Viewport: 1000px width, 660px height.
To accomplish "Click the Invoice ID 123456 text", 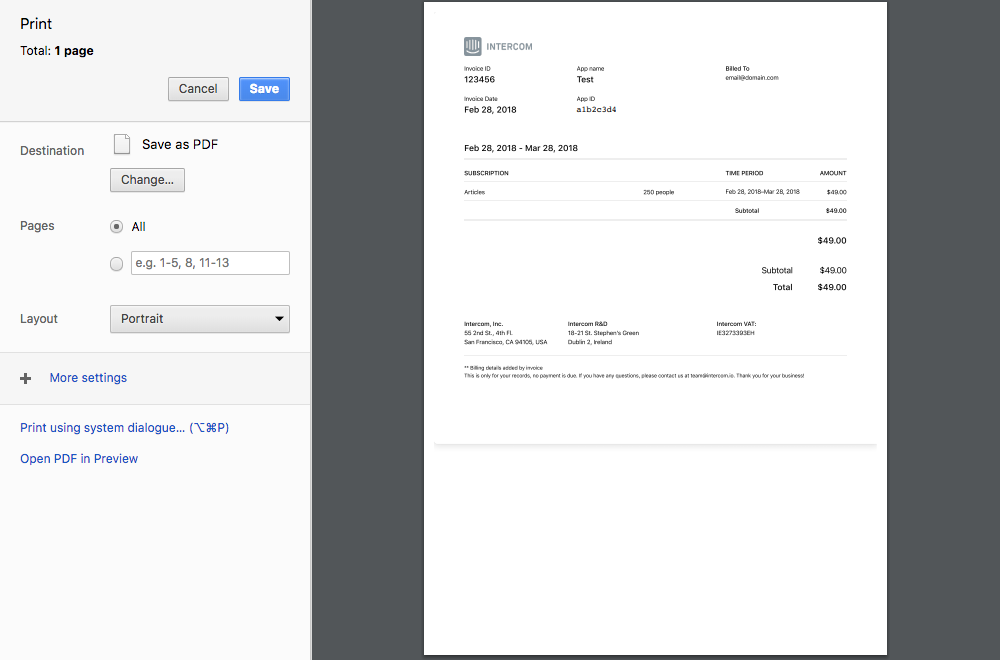I will (x=478, y=79).
